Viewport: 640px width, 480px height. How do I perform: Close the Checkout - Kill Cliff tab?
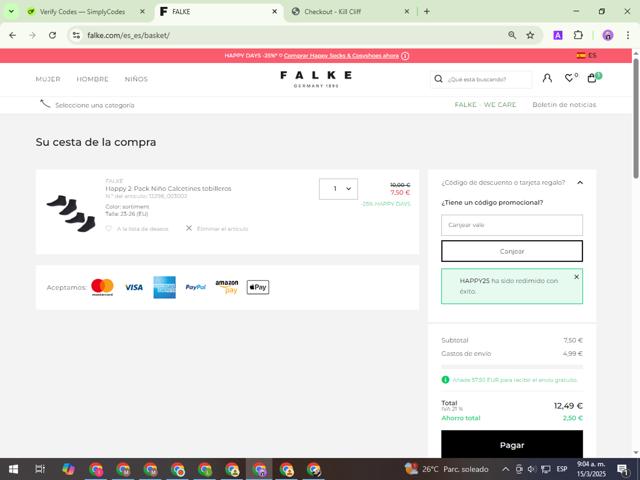point(407,11)
